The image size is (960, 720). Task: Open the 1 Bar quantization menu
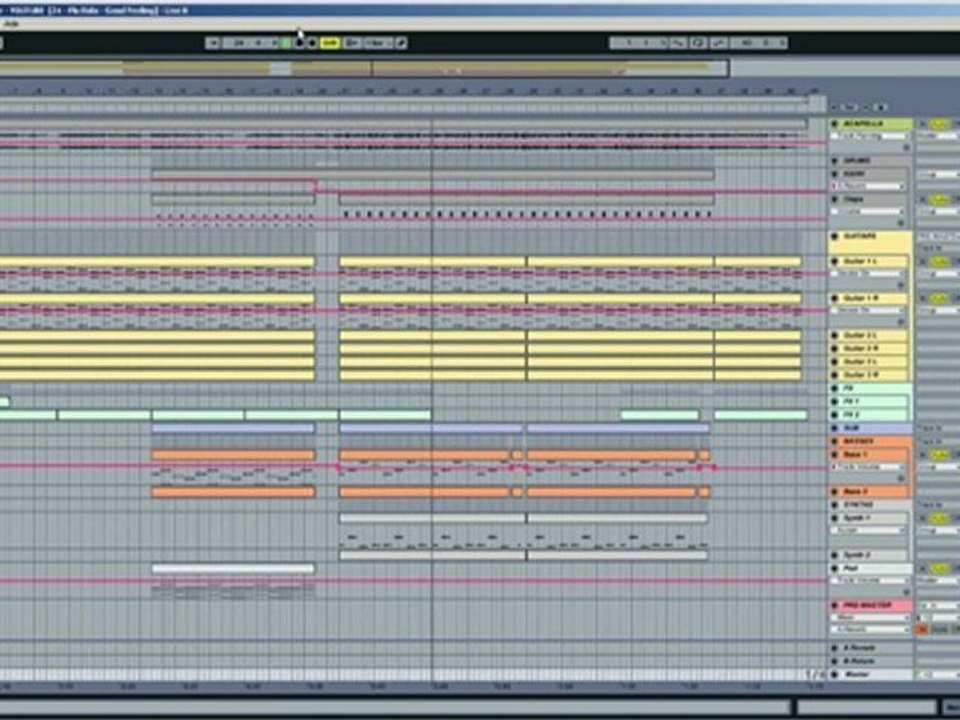click(x=378, y=43)
